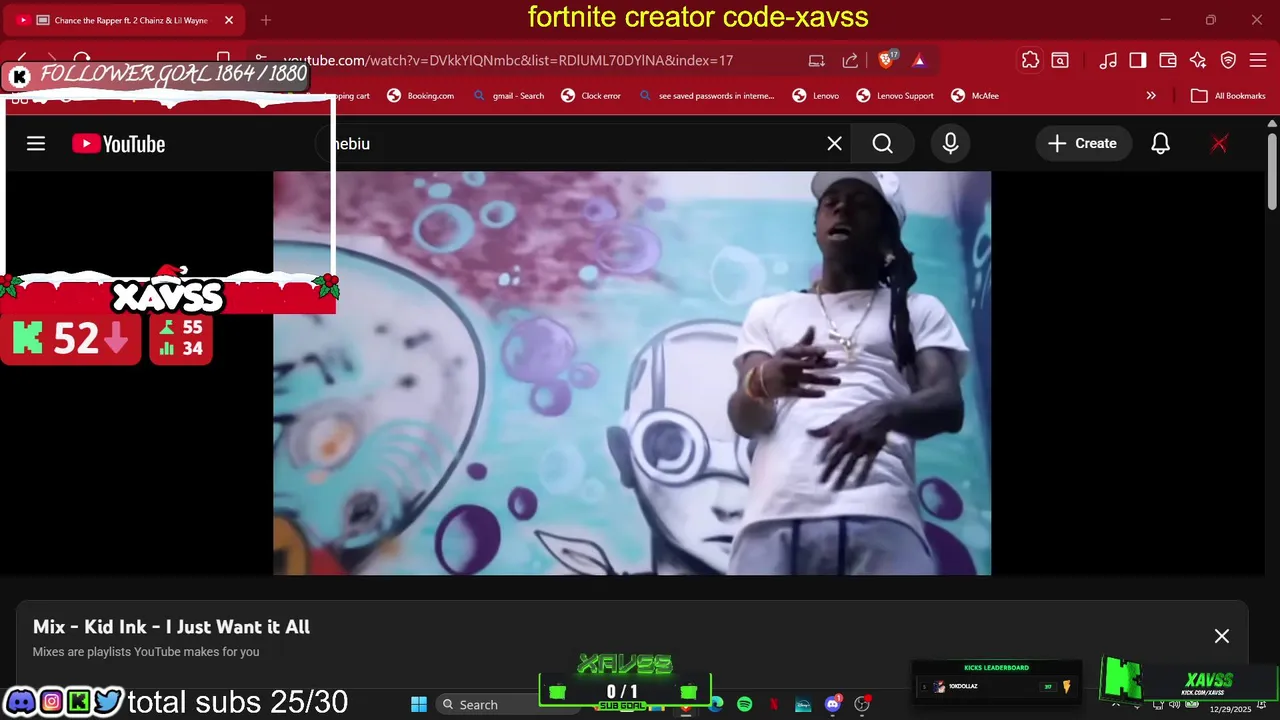Open the OBS icon on the taskbar
This screenshot has height=720, width=1280.
point(862,704)
